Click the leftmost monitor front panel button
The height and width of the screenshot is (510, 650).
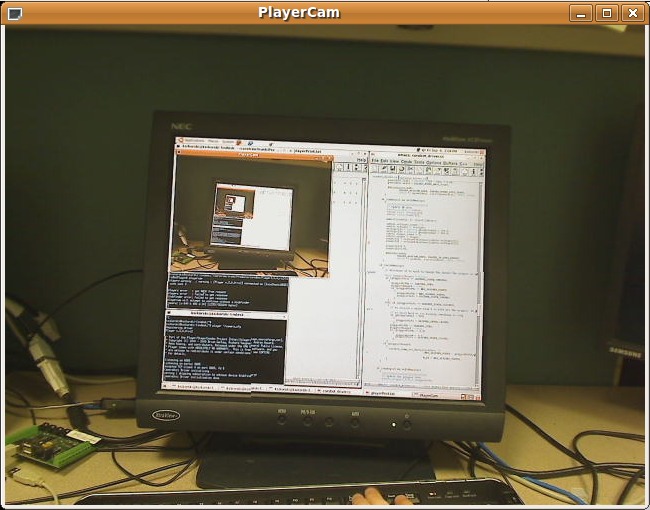tap(281, 419)
